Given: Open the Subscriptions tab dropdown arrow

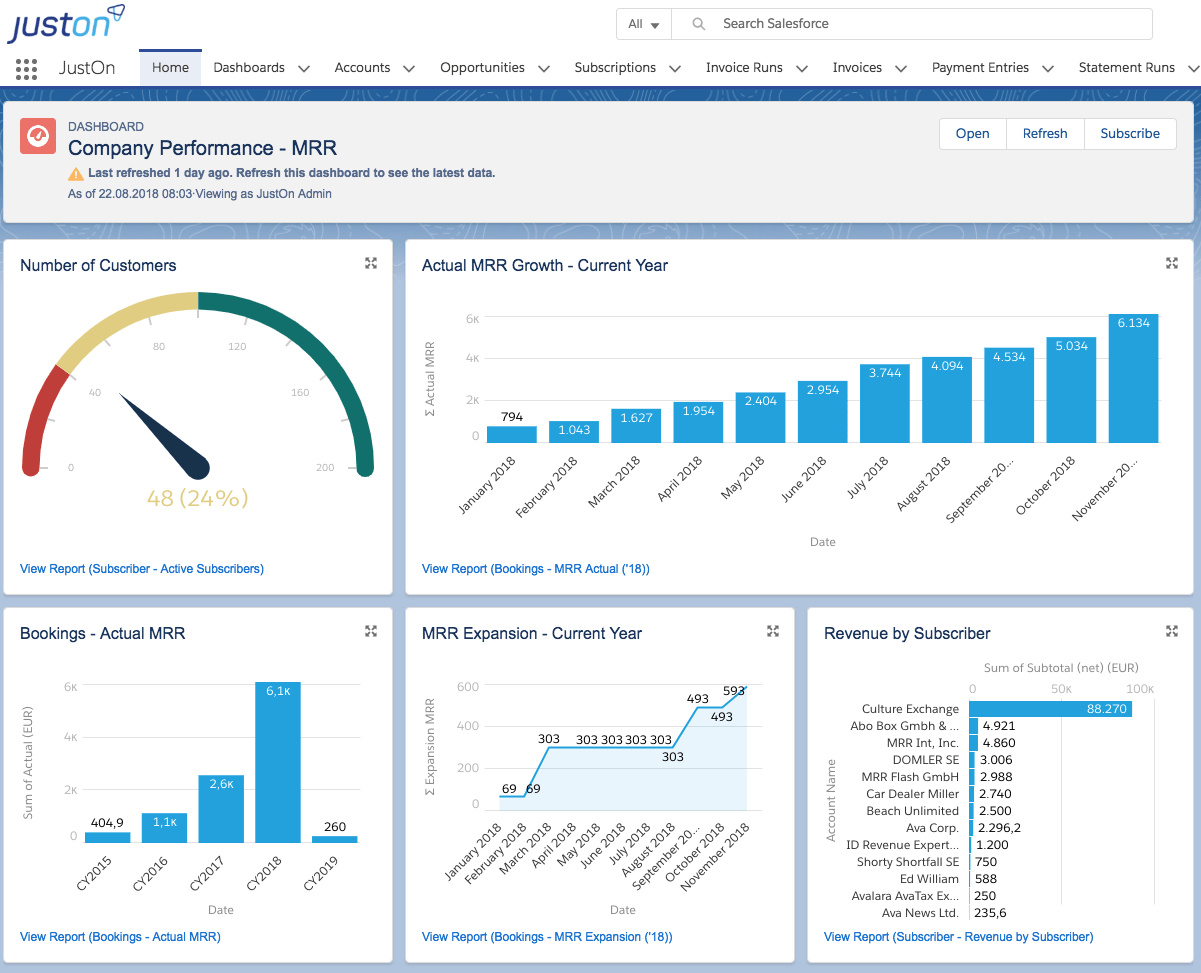Looking at the screenshot, I should point(675,69).
